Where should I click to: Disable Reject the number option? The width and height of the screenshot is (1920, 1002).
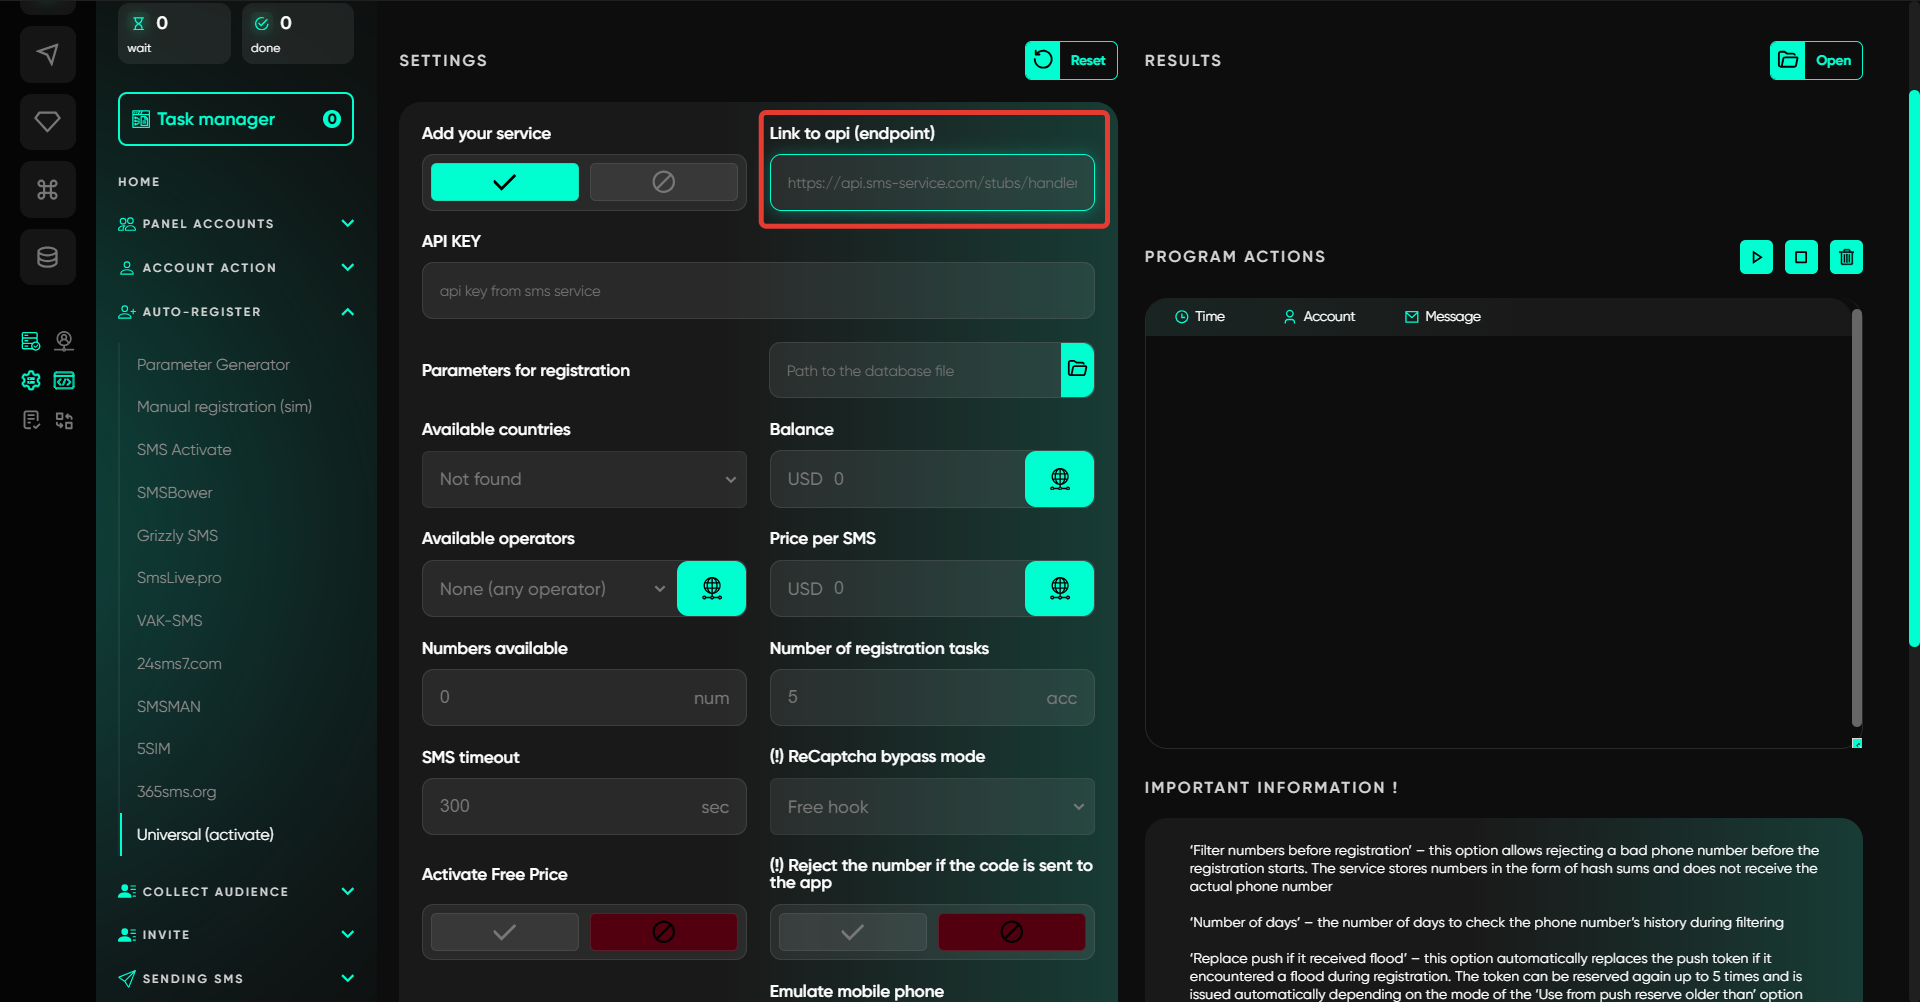pyautogui.click(x=1011, y=932)
